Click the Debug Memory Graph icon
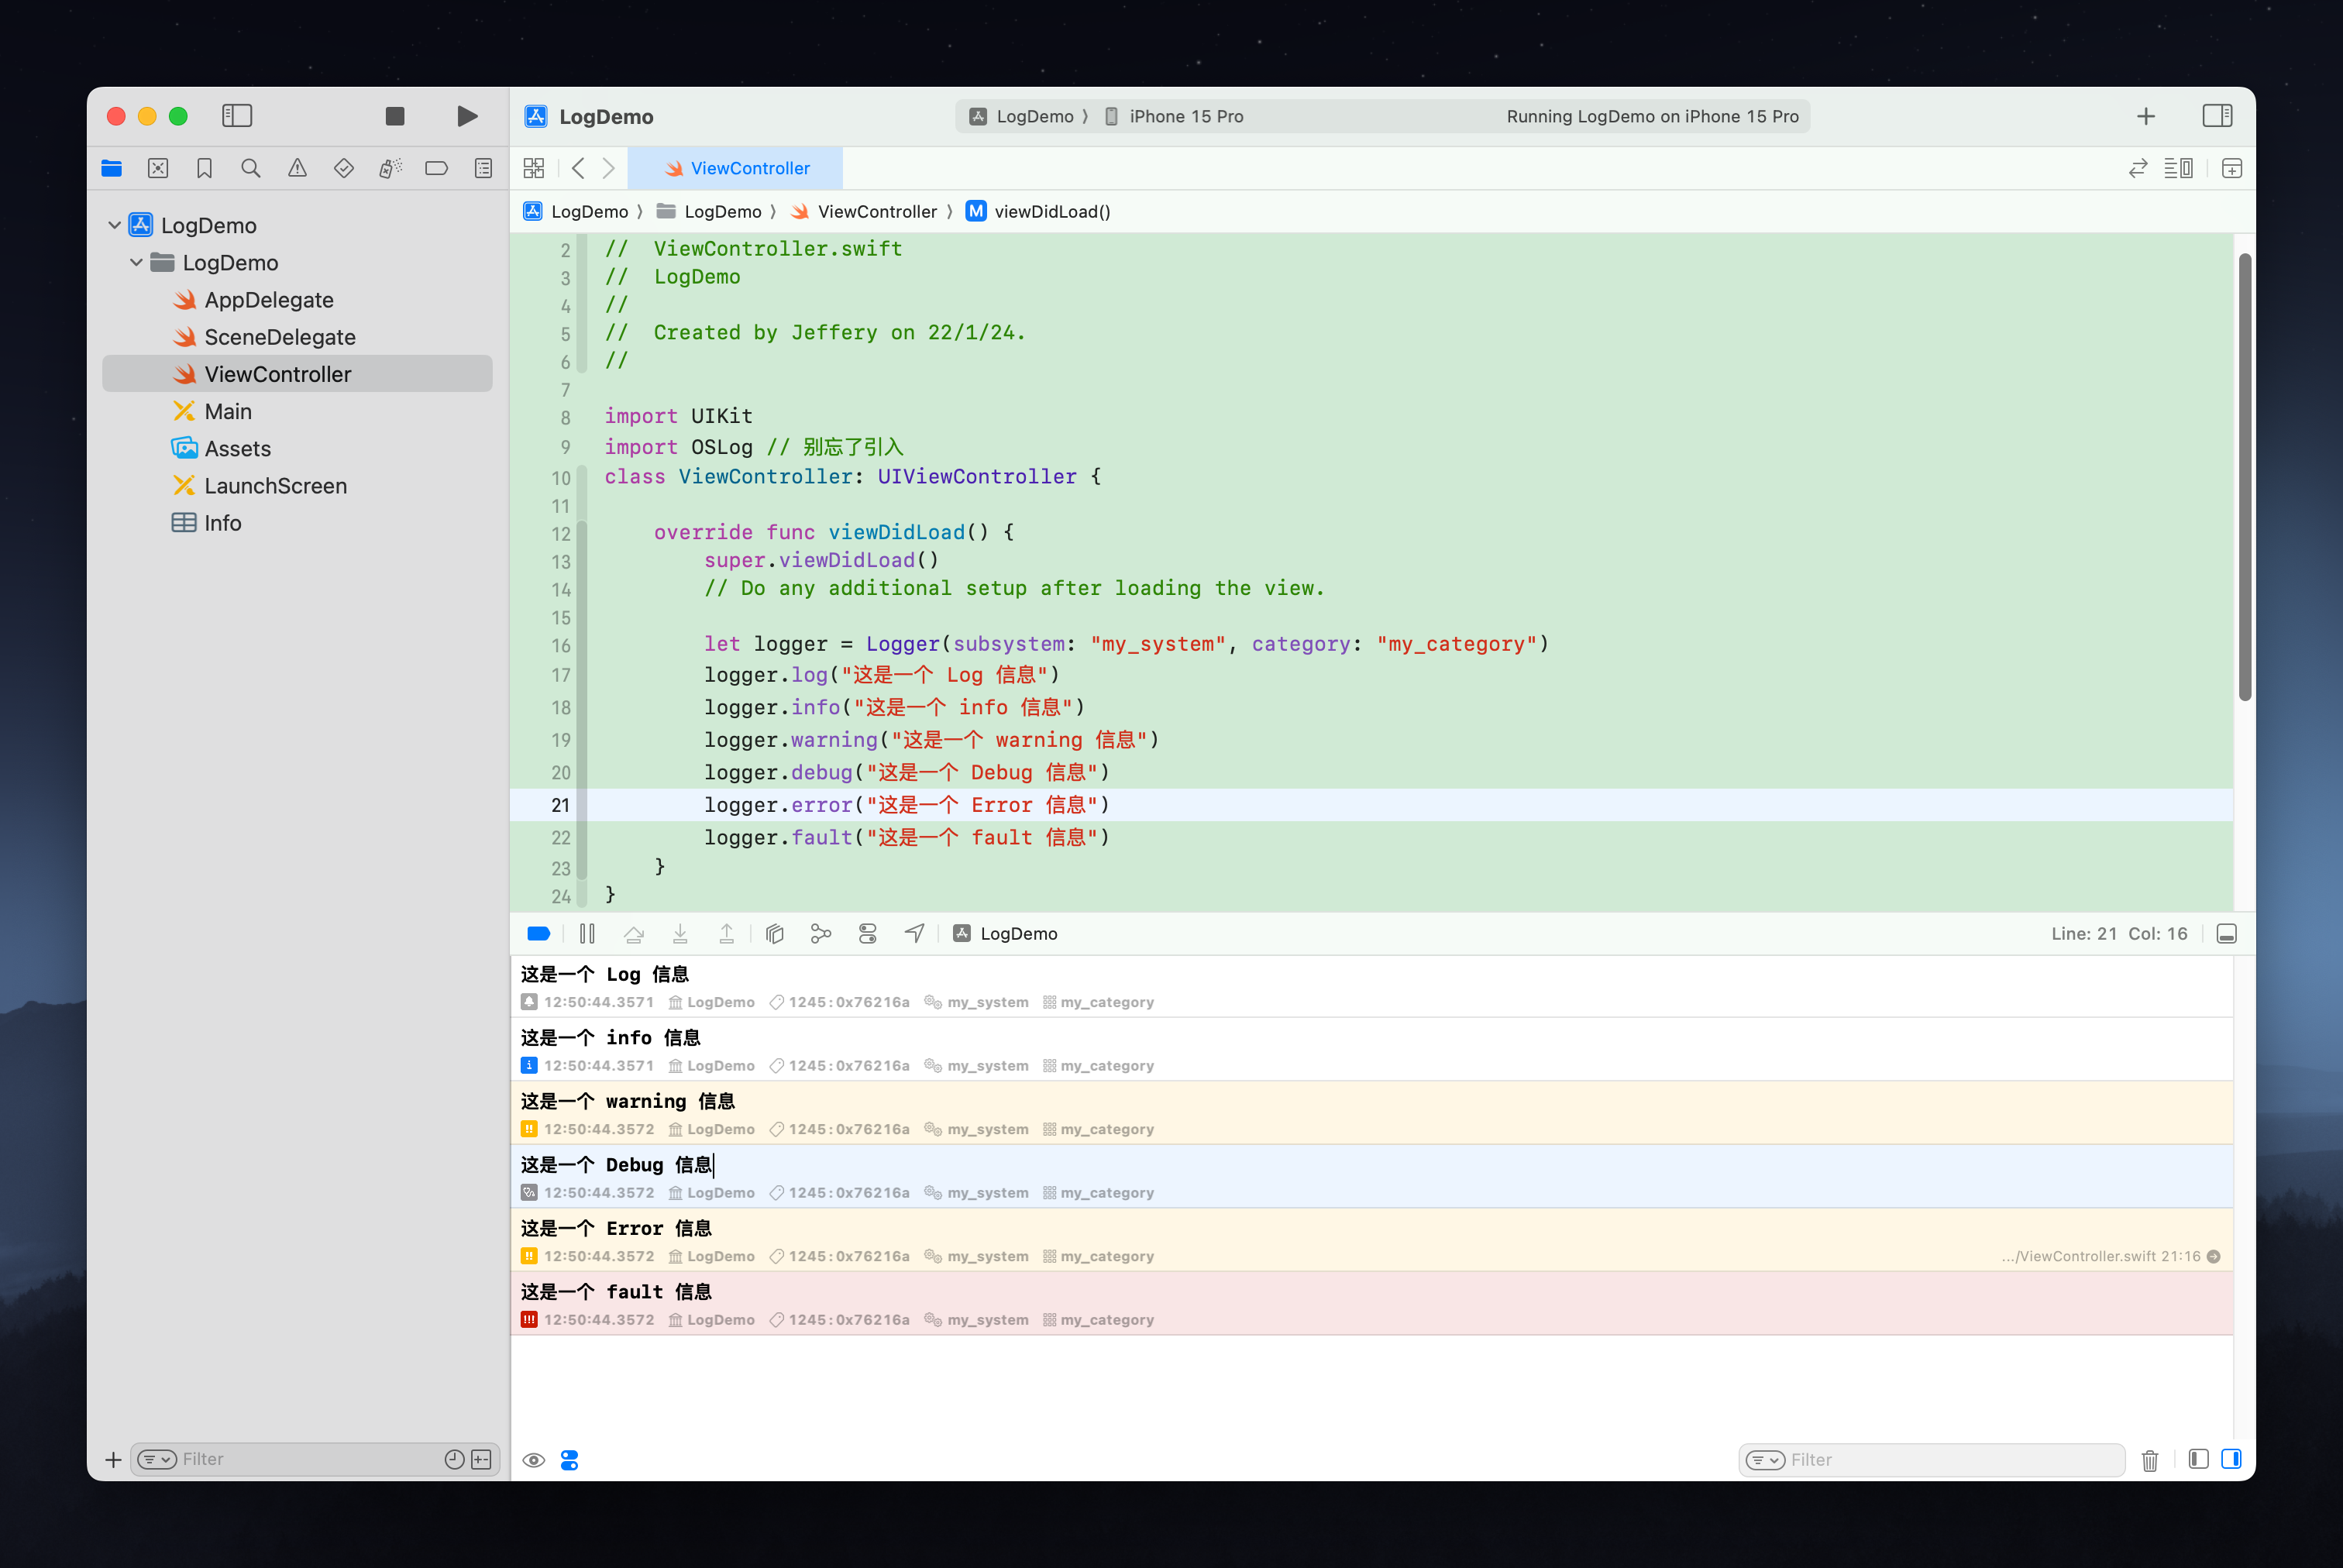Viewport: 2343px width, 1568px height. click(x=820, y=933)
